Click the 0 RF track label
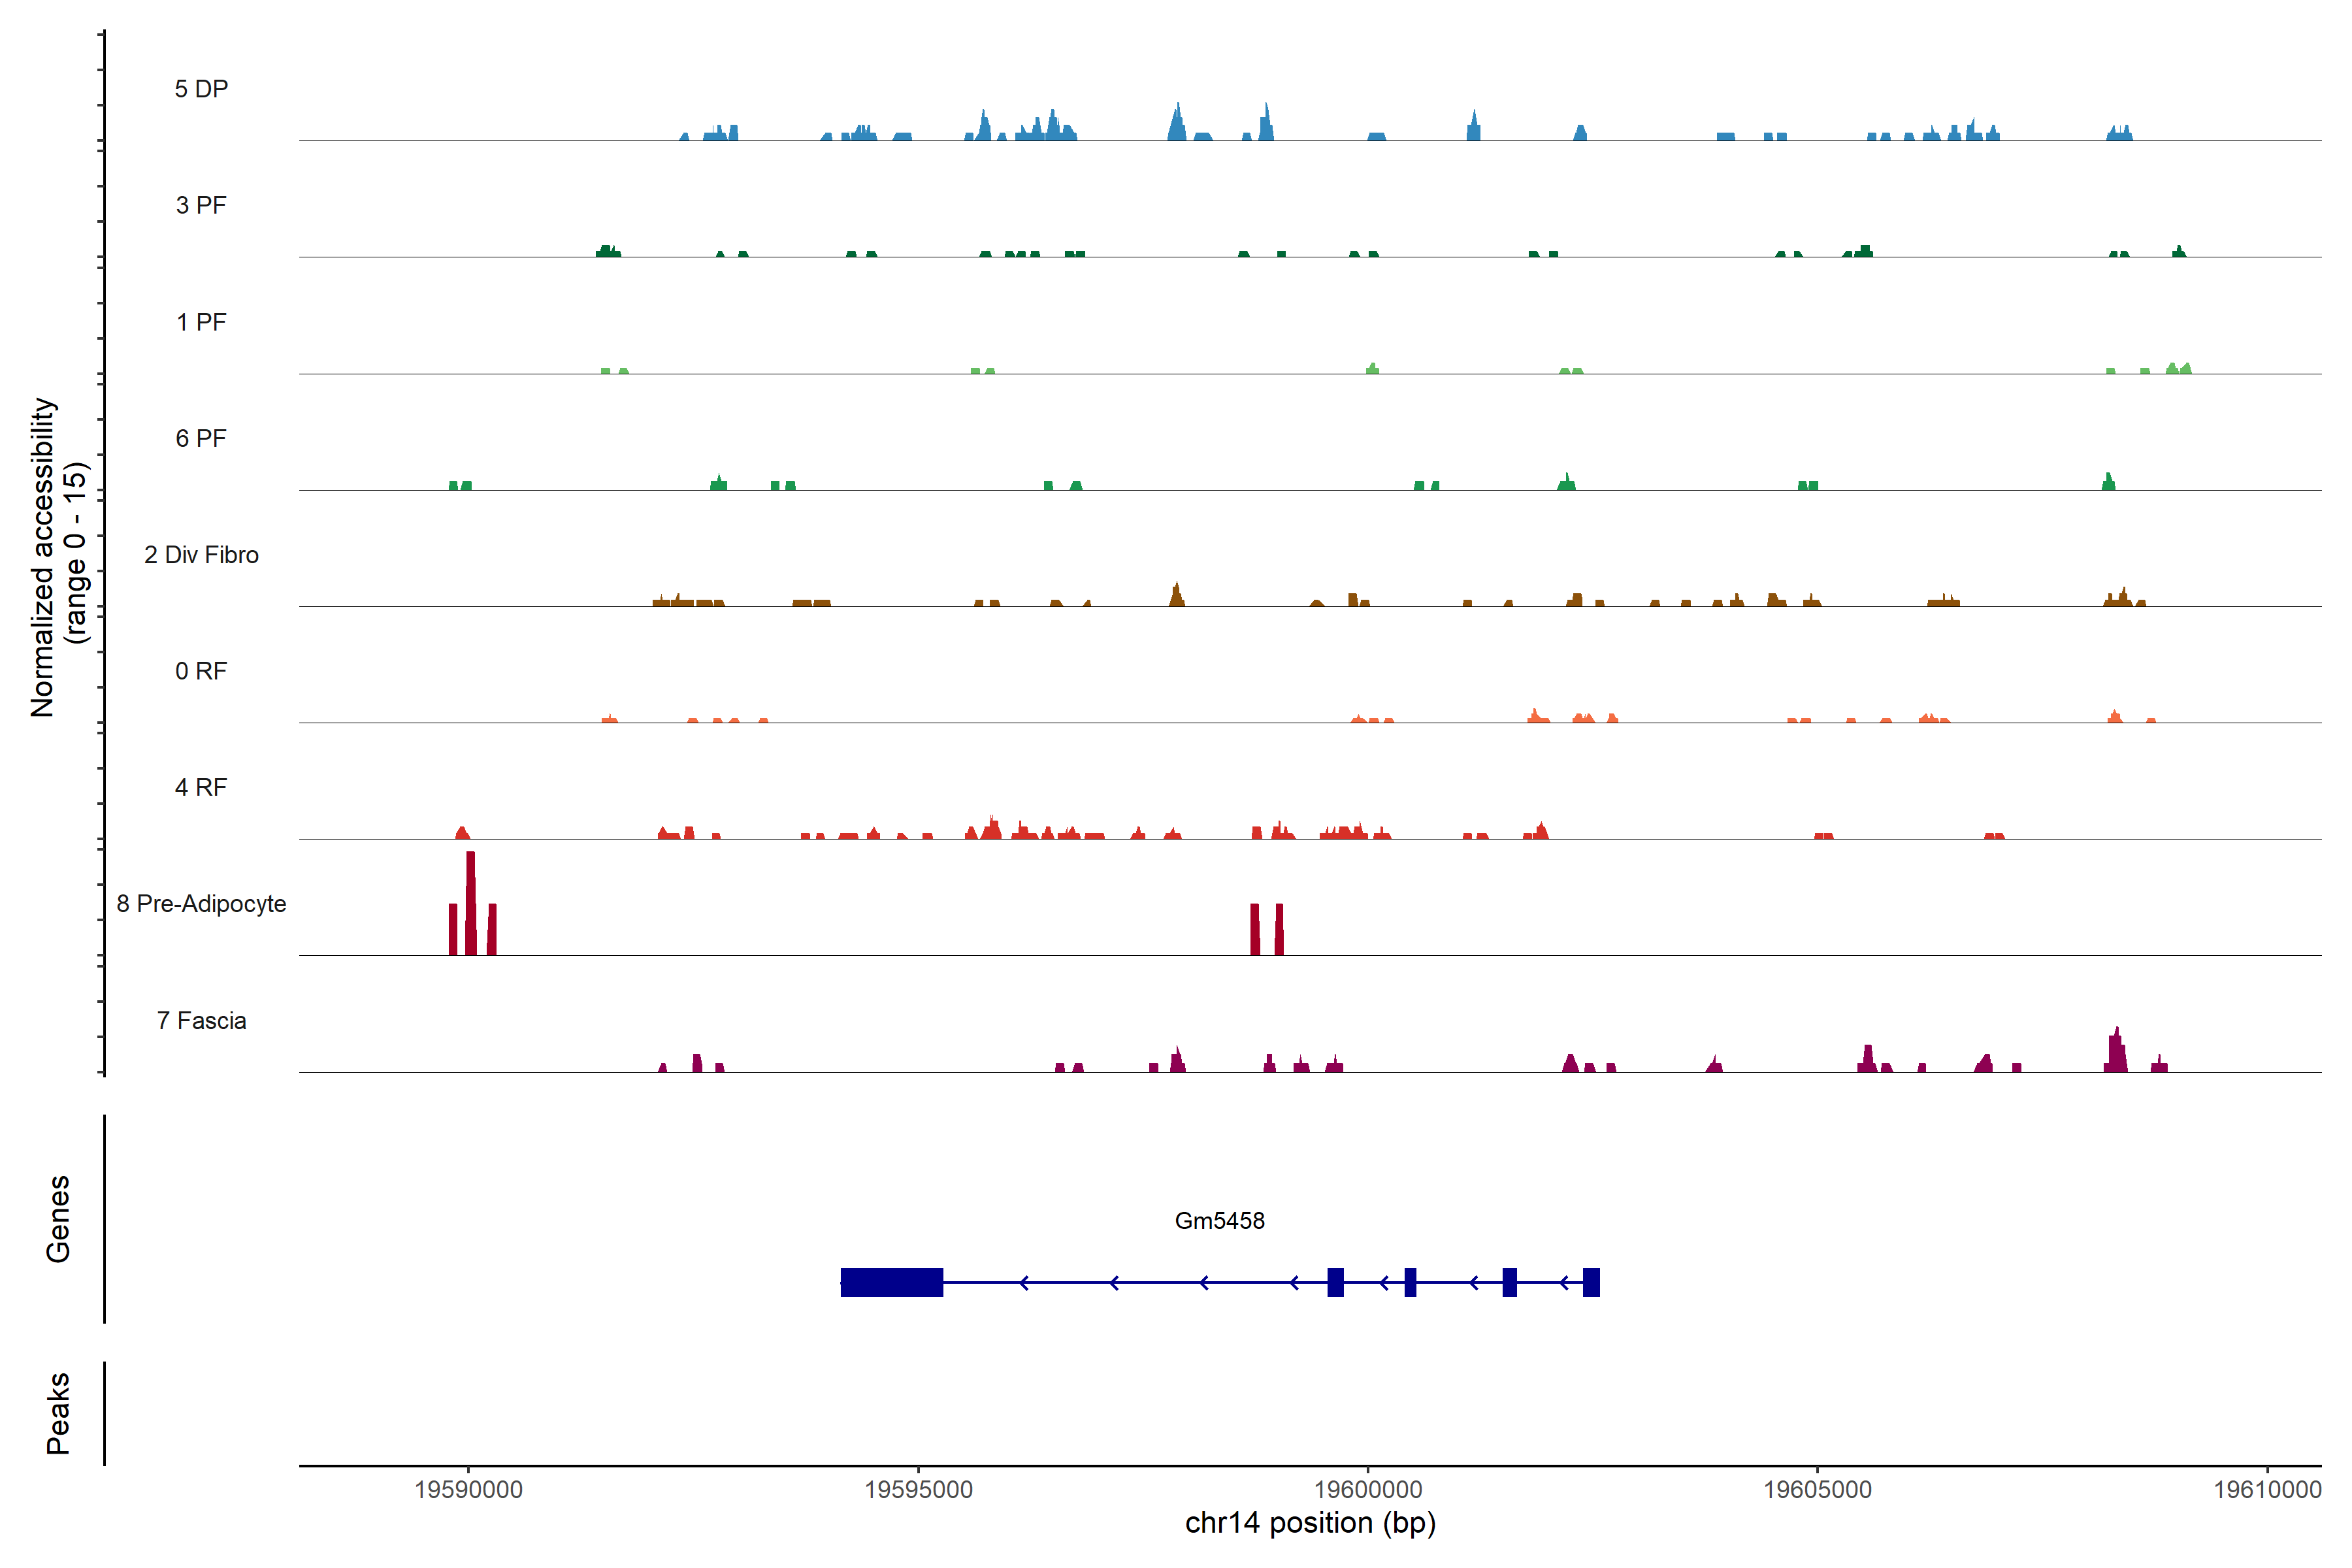Viewport: 2352px width, 1568px height. click(x=201, y=671)
